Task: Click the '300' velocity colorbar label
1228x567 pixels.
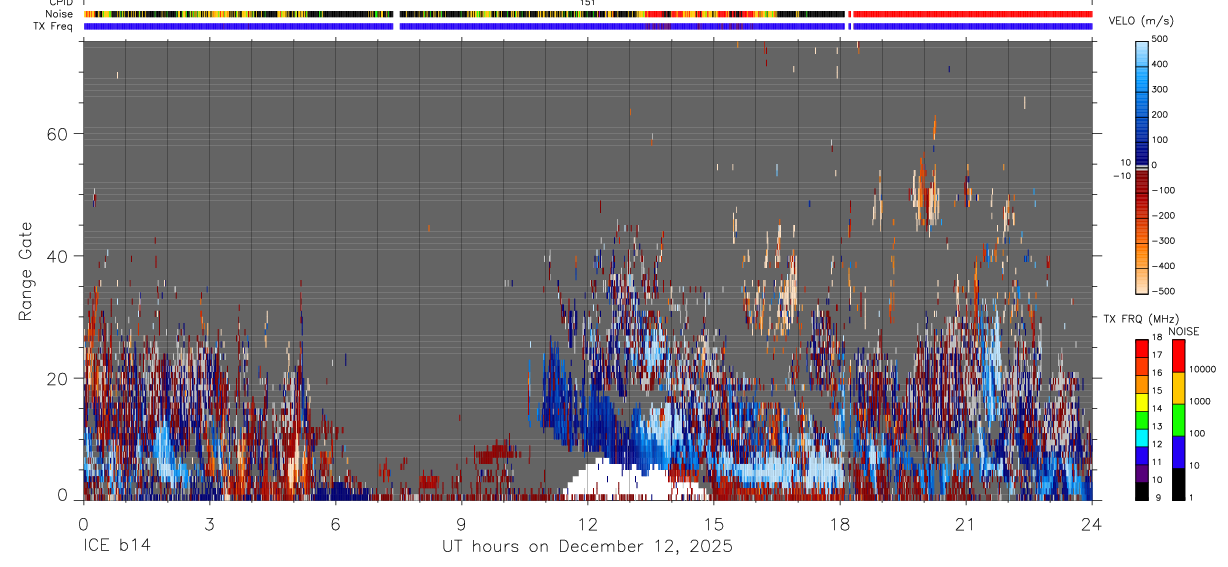Action: [x=1161, y=89]
